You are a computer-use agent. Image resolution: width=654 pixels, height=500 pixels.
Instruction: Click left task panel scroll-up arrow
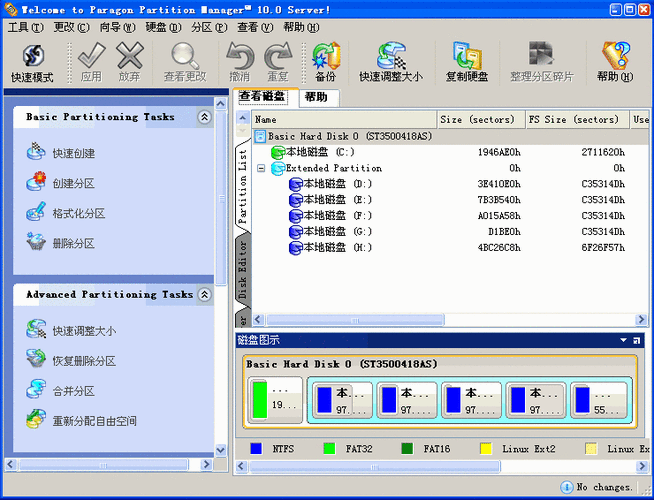[221, 104]
